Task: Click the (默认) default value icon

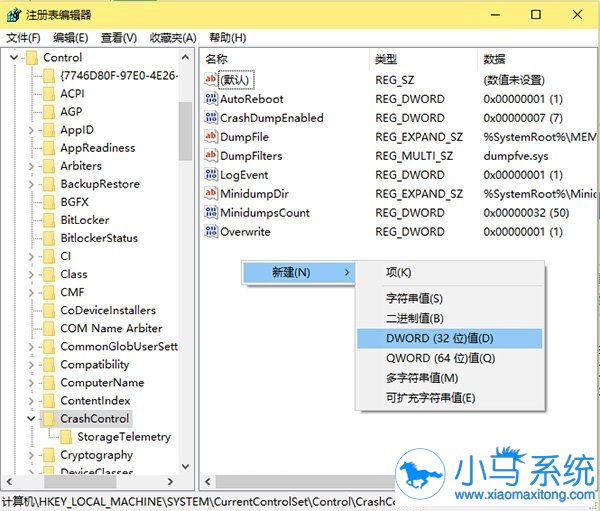Action: click(x=211, y=80)
